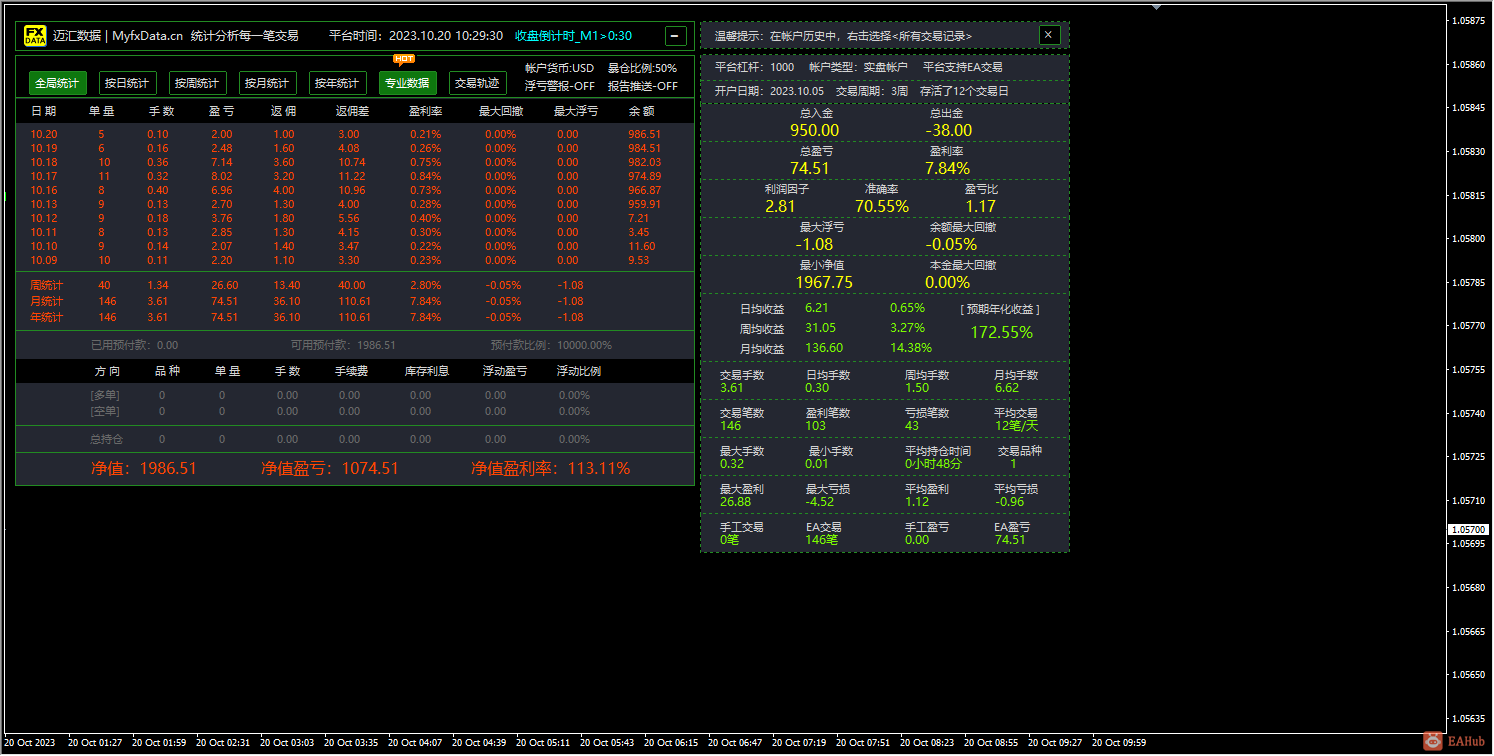Click the 准确率 value 70.55%
This screenshot has height=756, width=1494.
[882, 206]
